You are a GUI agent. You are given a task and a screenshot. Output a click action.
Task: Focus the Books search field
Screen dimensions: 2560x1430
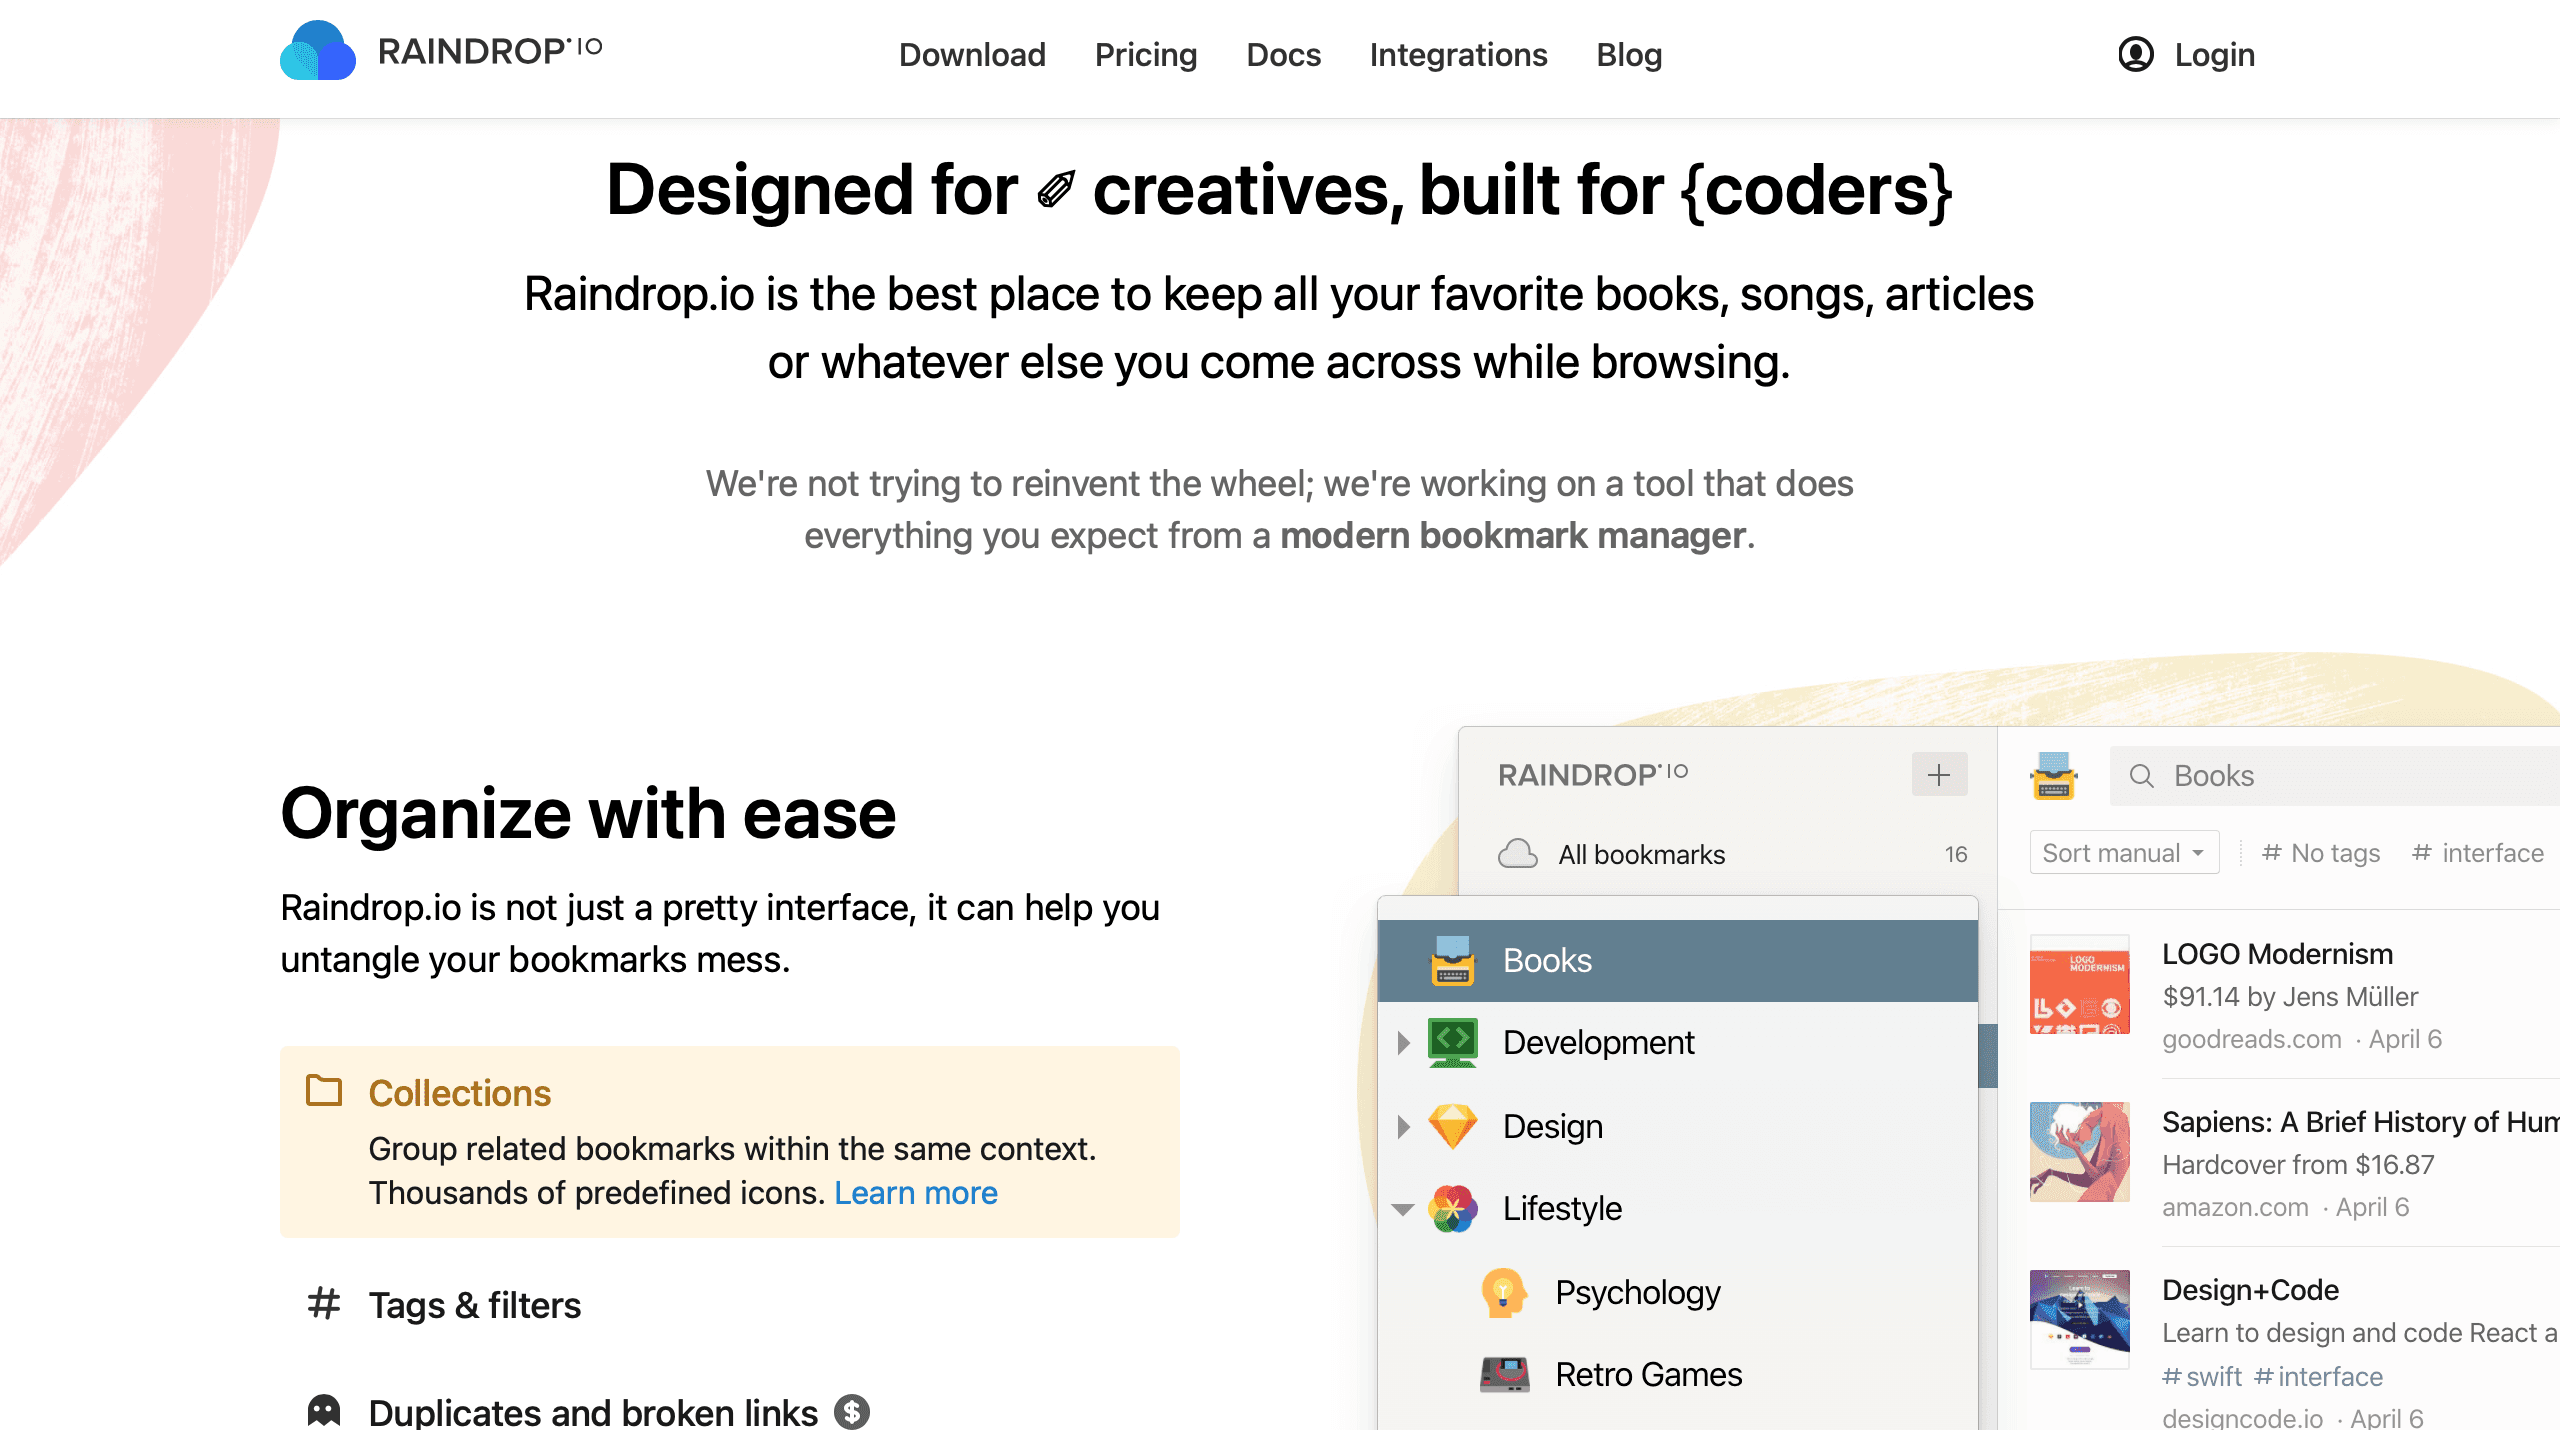pos(2334,776)
